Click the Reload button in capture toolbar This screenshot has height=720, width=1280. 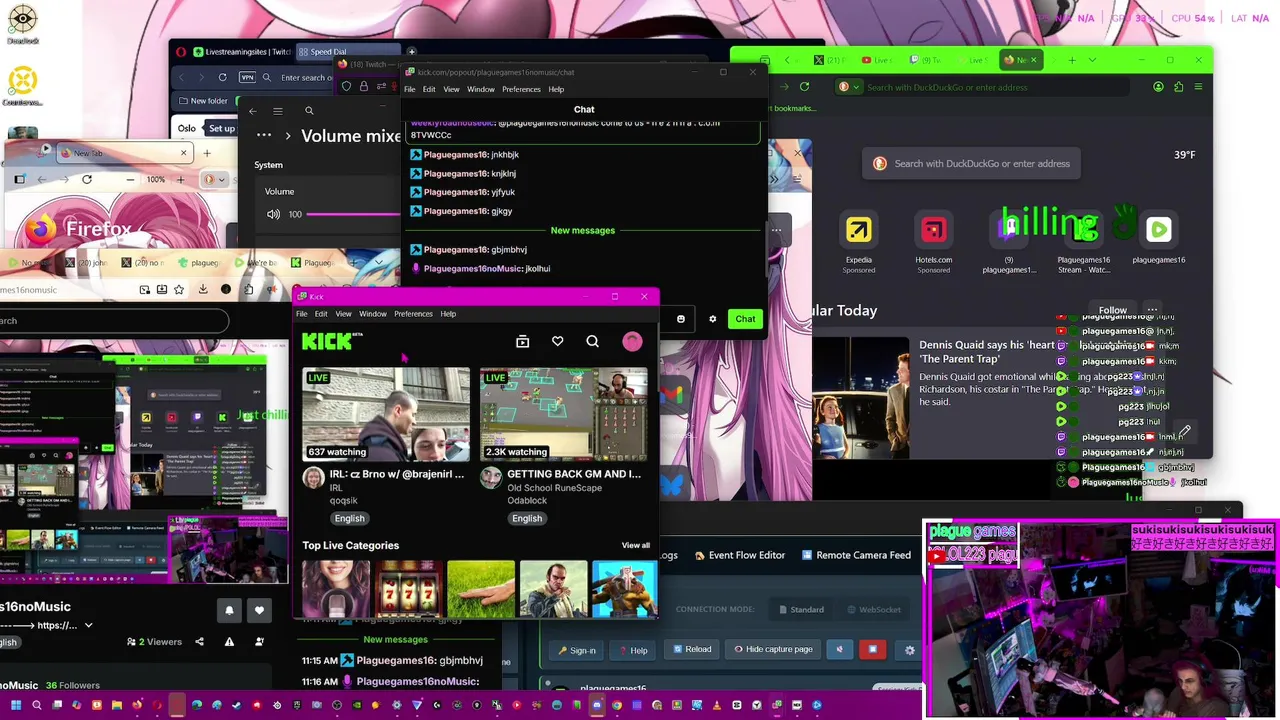pos(692,649)
